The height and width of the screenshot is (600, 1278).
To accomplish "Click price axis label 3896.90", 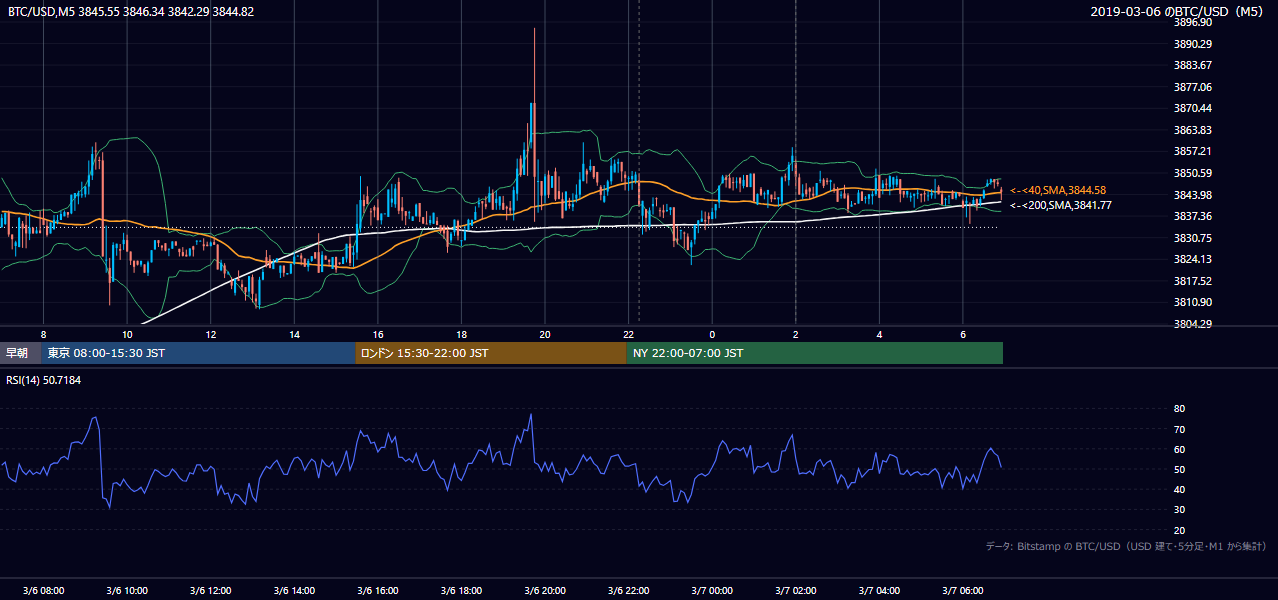I will (x=1193, y=22).
